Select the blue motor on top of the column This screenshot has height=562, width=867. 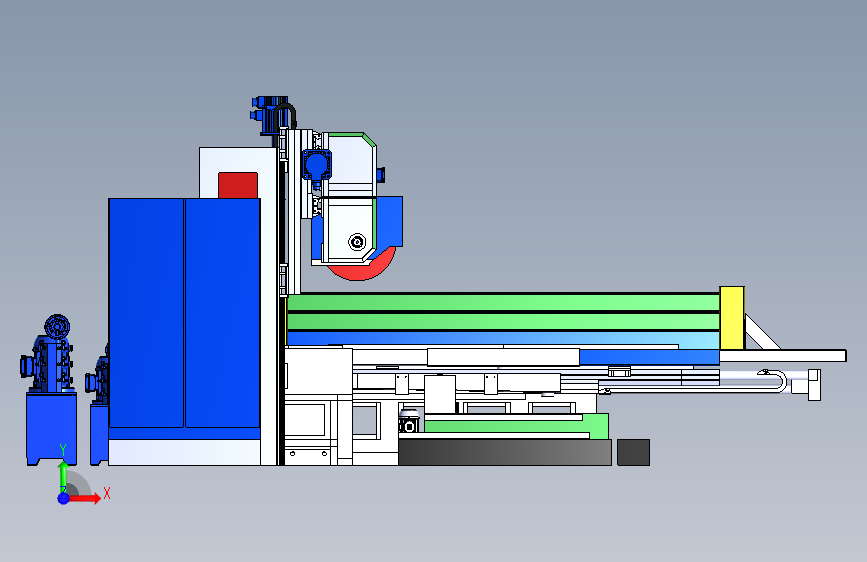point(270,115)
